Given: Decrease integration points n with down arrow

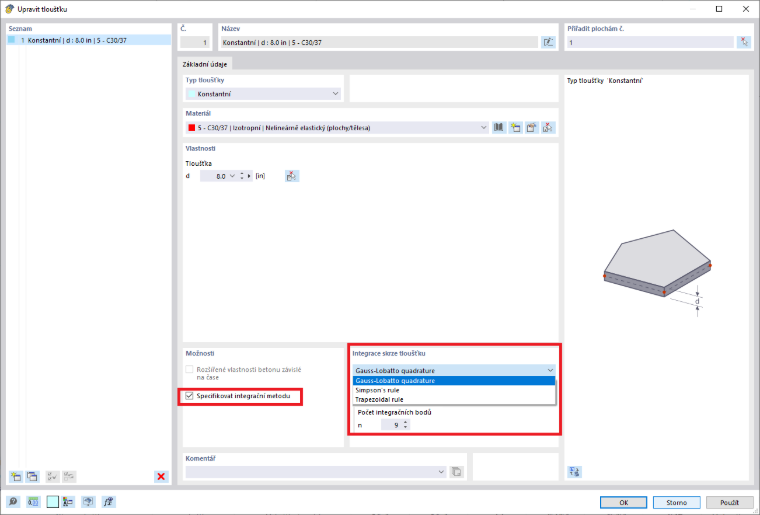Looking at the screenshot, I should coord(406,427).
